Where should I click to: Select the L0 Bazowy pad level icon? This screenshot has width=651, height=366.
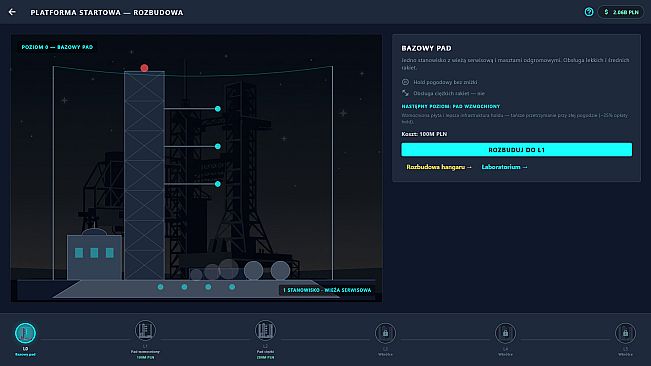(25, 333)
